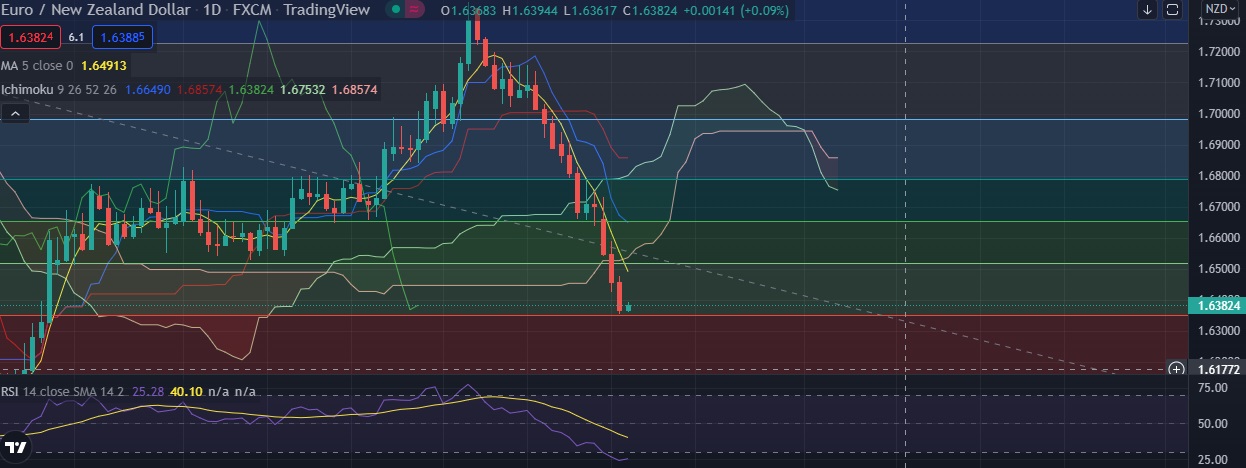Viewport: 1246px width, 468px height.
Task: Click the MA value 1.64913
Action: (x=102, y=66)
